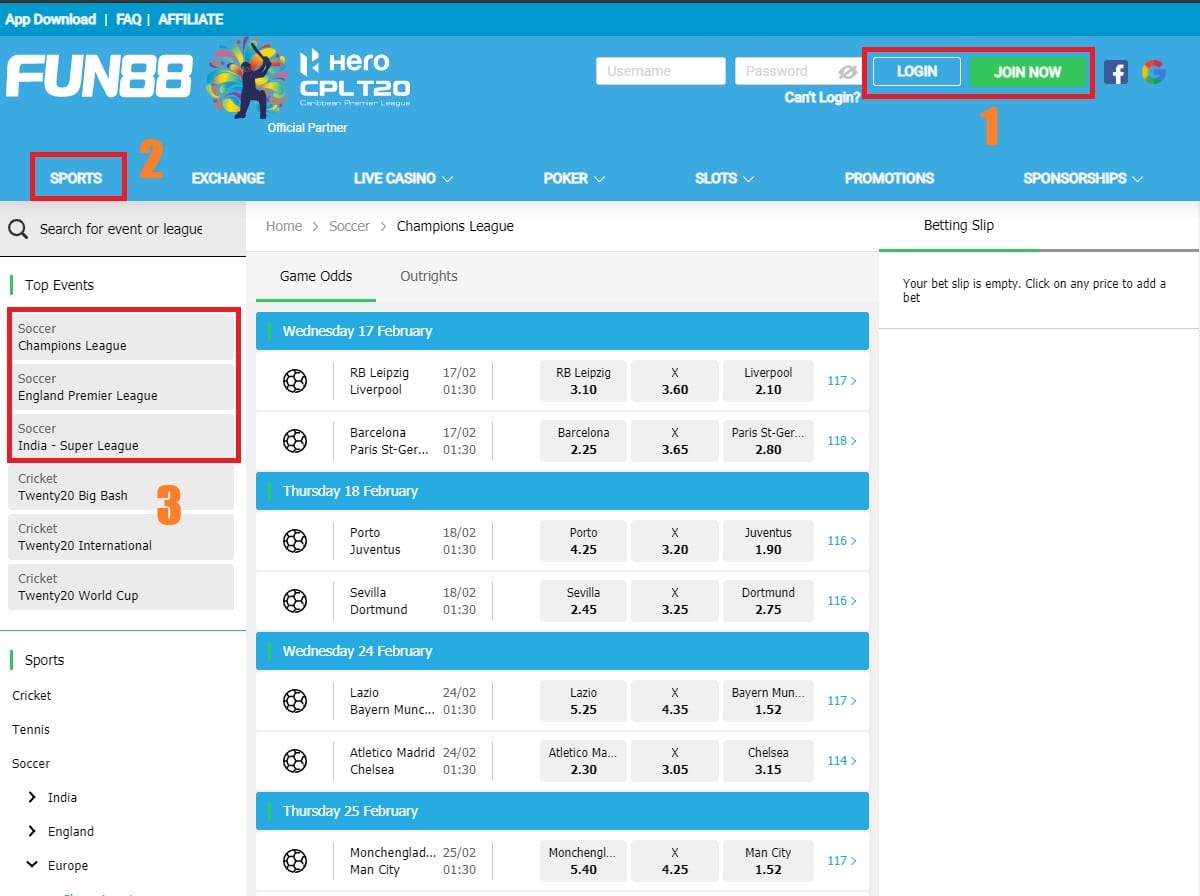Select Cricket in the Sports list

32,696
